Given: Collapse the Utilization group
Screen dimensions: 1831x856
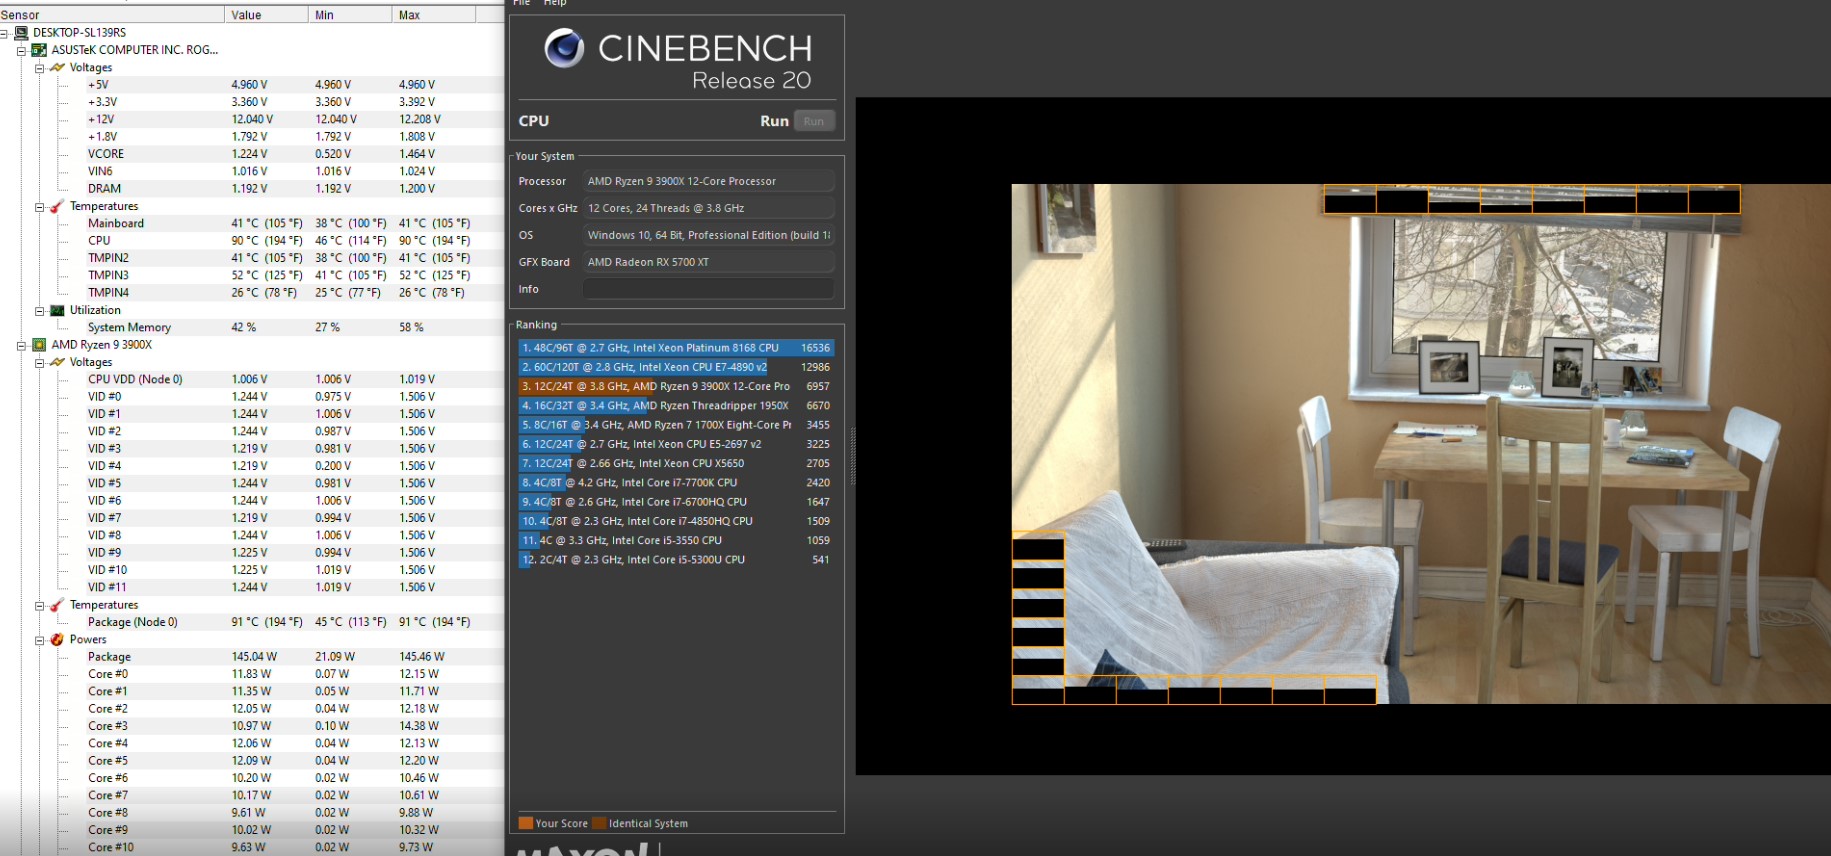Looking at the screenshot, I should [x=39, y=311].
